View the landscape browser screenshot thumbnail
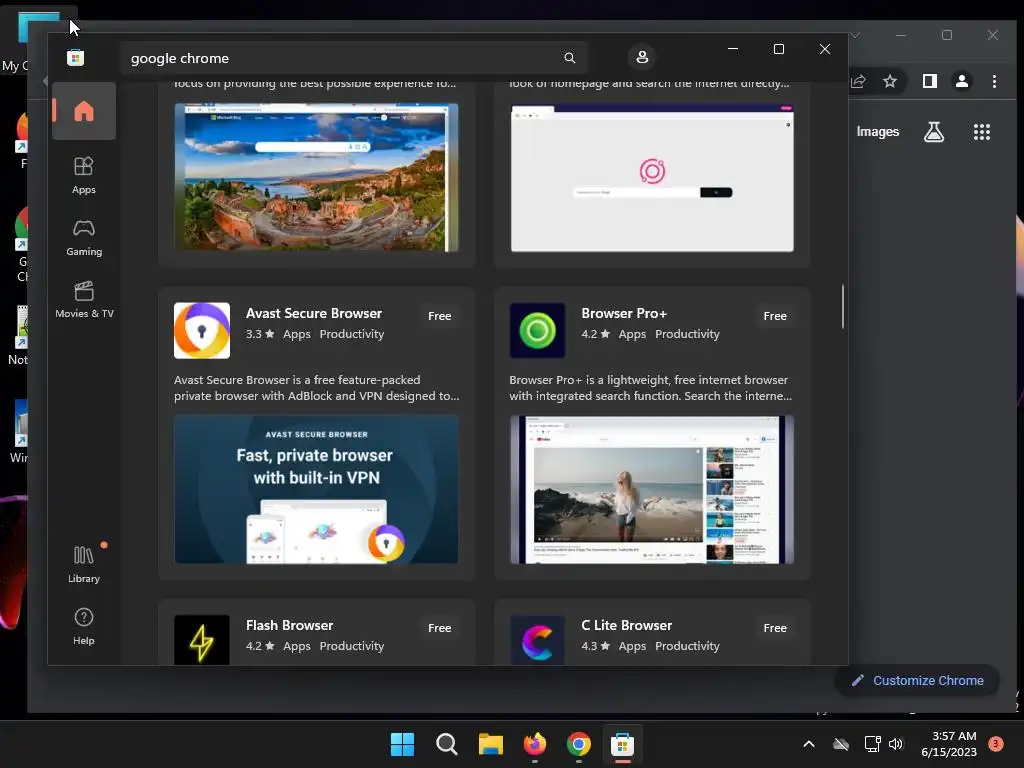The image size is (1024, 768). pos(317,177)
